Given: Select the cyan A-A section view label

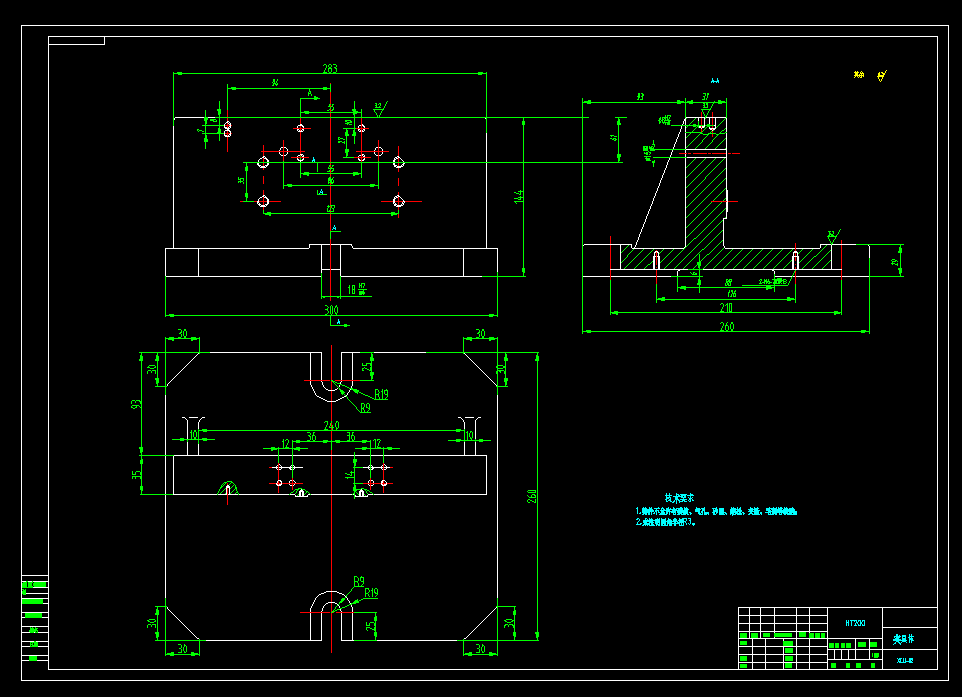Looking at the screenshot, I should coord(715,80).
